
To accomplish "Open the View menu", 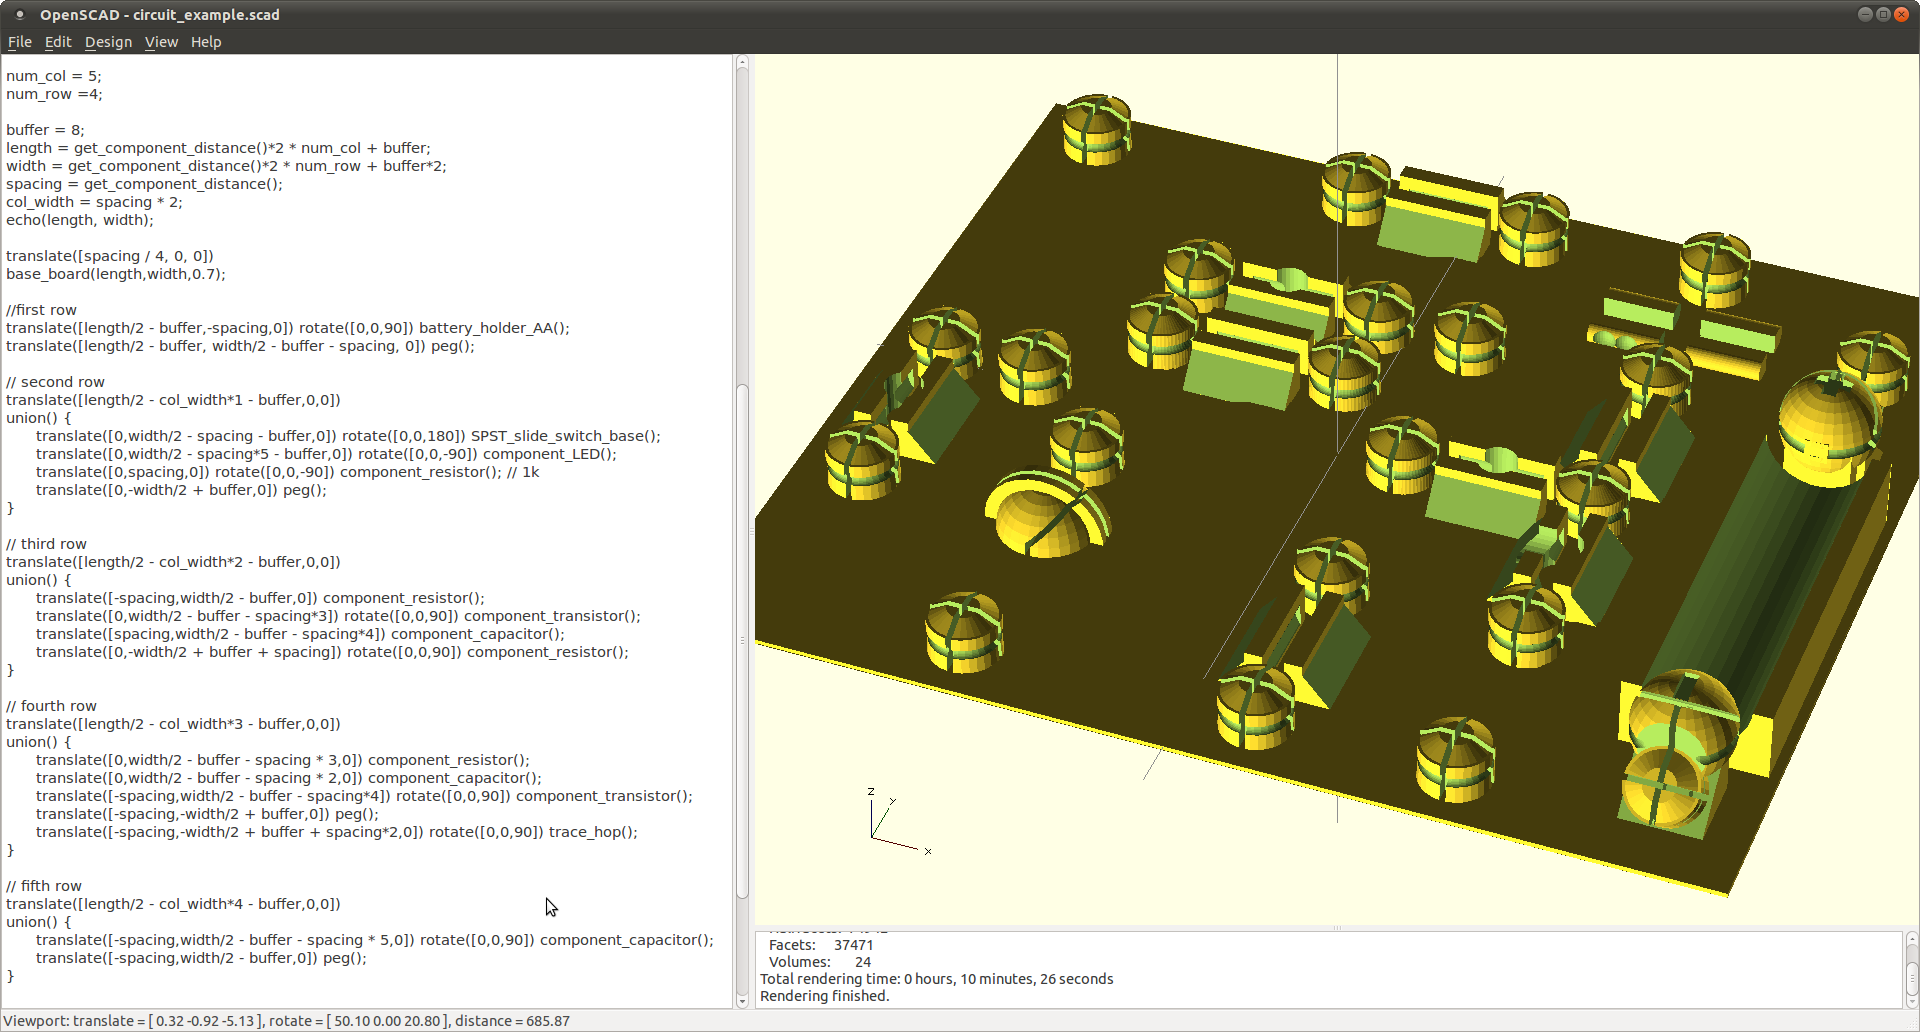I will click(x=161, y=42).
